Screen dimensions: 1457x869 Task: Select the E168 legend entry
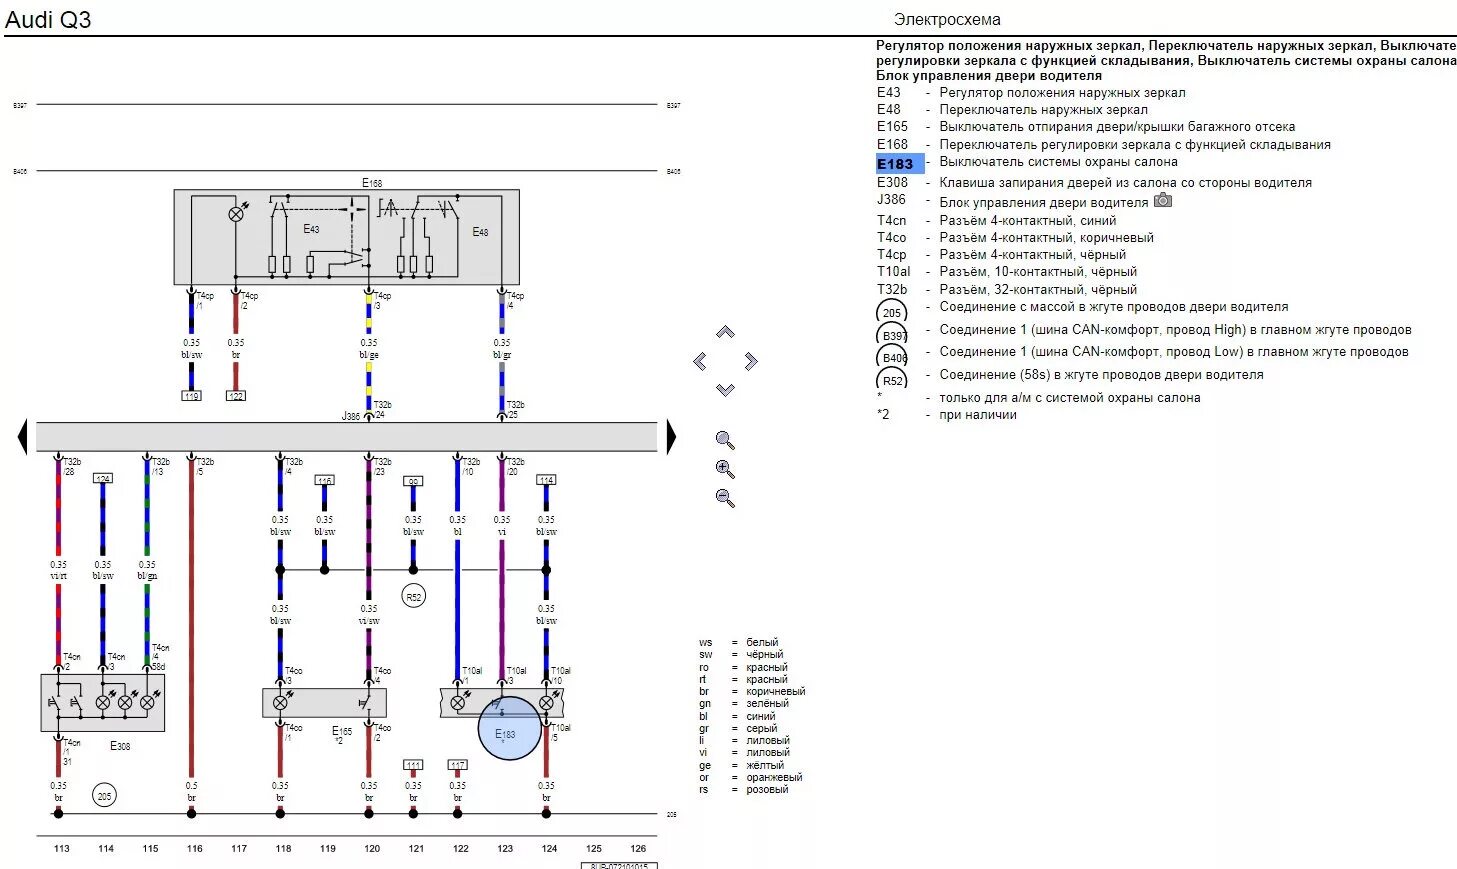click(x=1104, y=145)
